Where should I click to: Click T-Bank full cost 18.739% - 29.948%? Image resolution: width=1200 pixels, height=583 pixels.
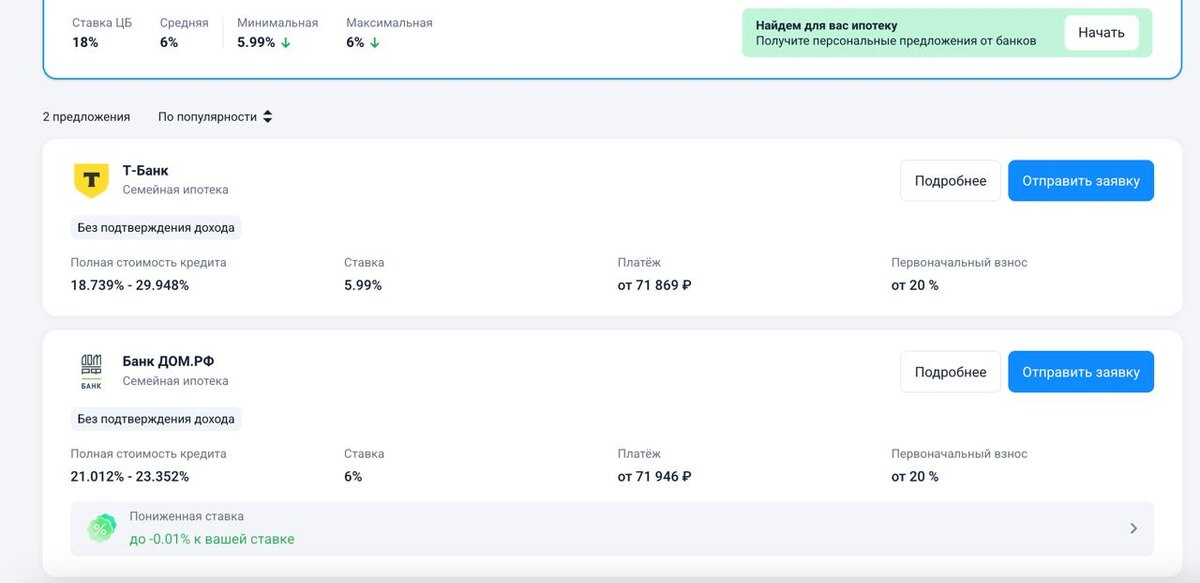[130, 285]
